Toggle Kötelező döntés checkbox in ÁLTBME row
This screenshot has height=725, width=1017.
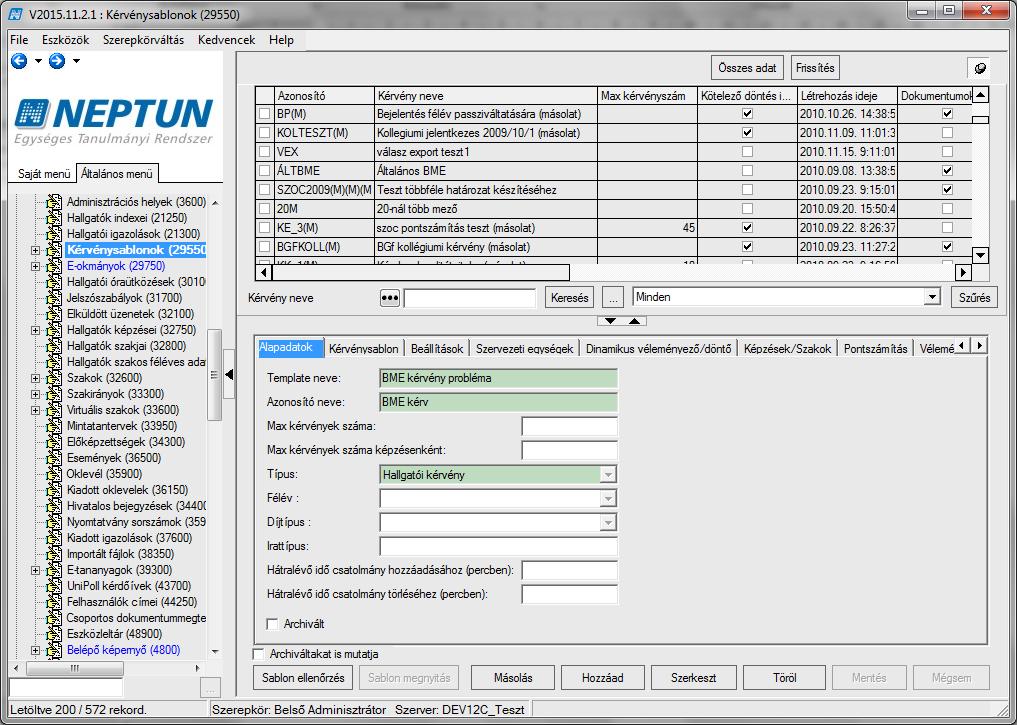point(747,171)
